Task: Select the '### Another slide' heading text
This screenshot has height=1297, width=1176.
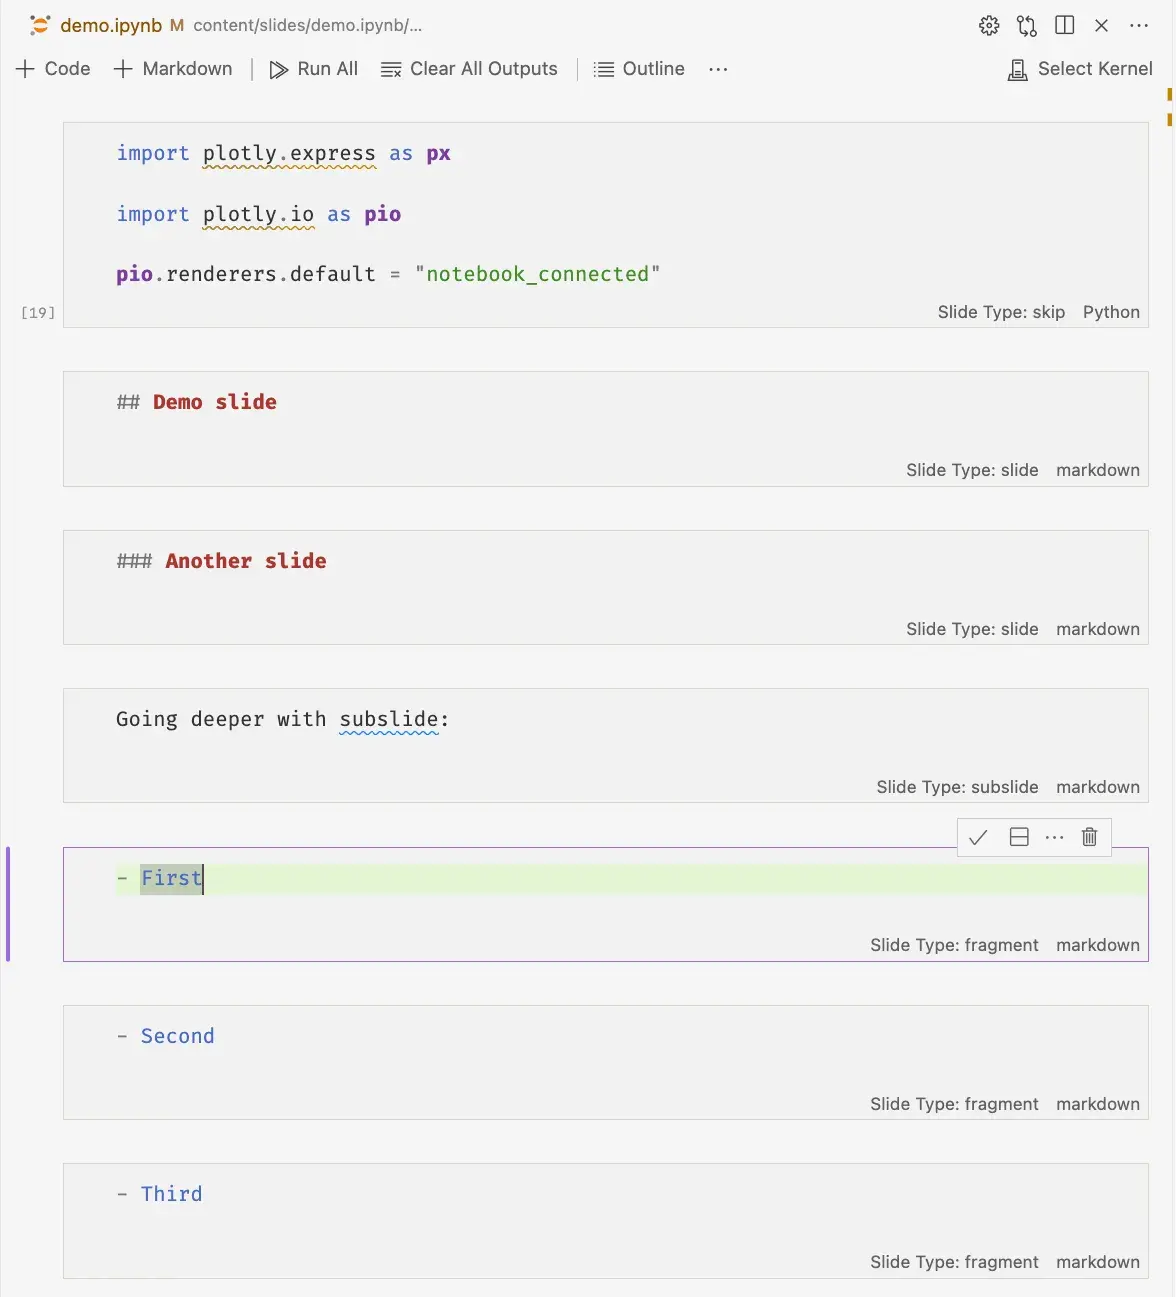Action: click(x=221, y=561)
